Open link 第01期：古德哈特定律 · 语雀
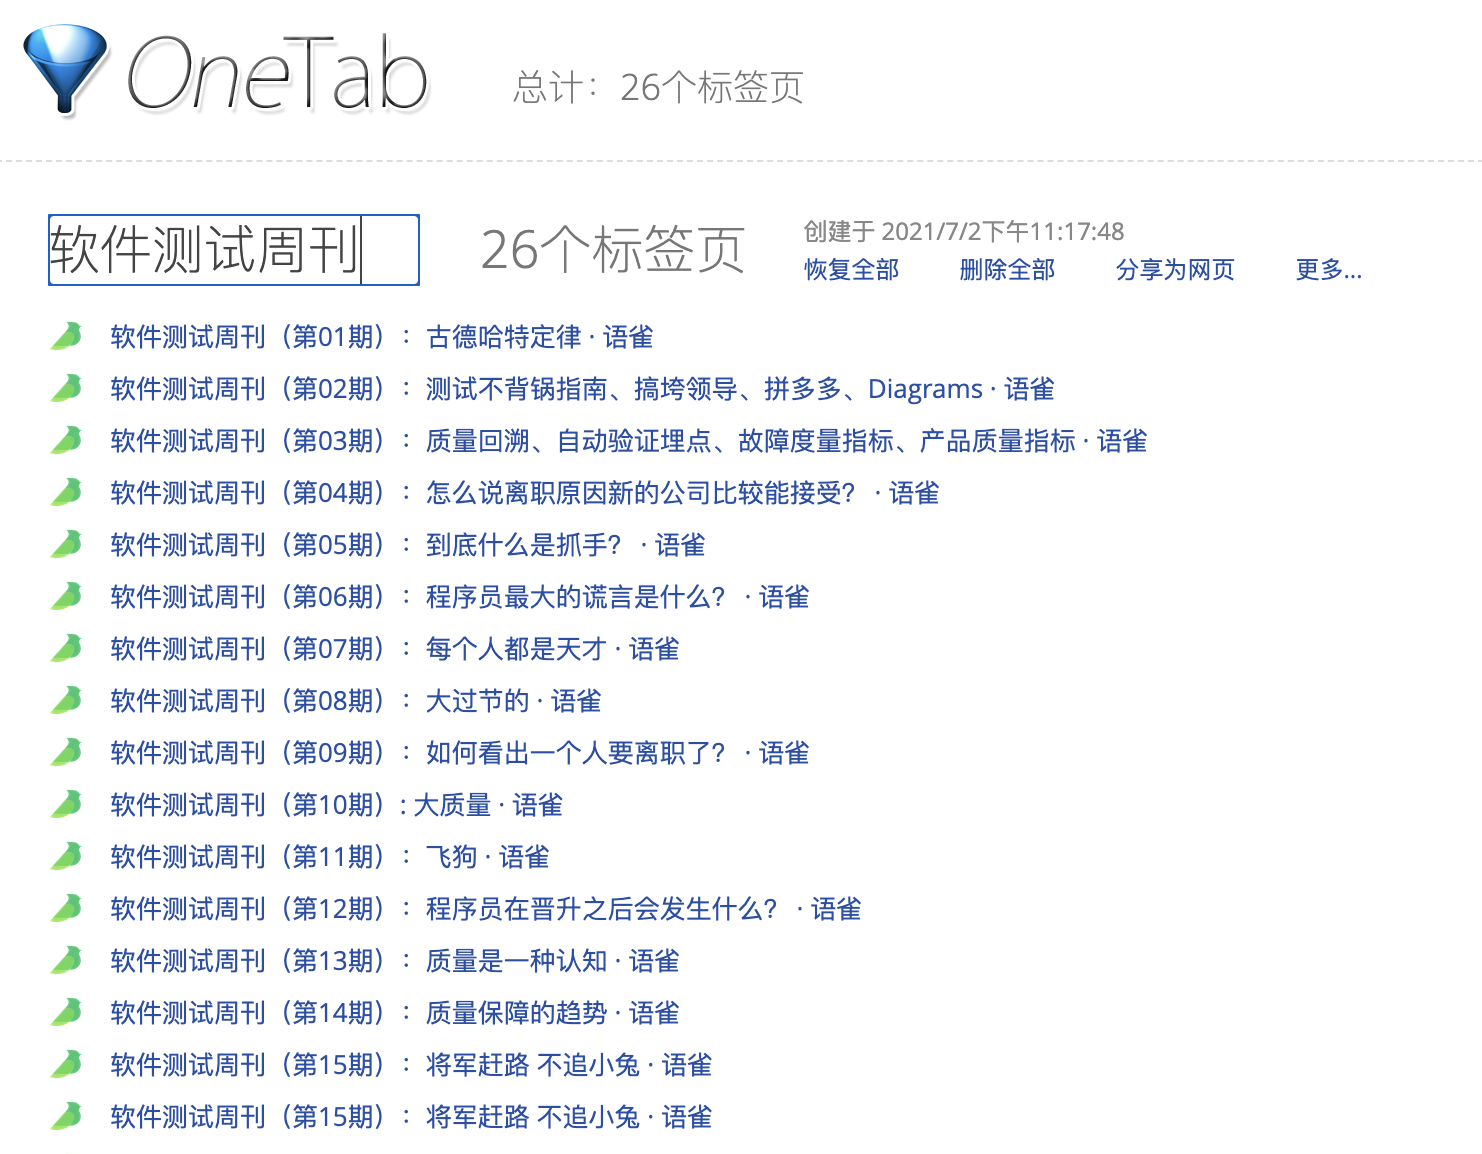Screen dimensions: 1482x1154 [x=382, y=337]
